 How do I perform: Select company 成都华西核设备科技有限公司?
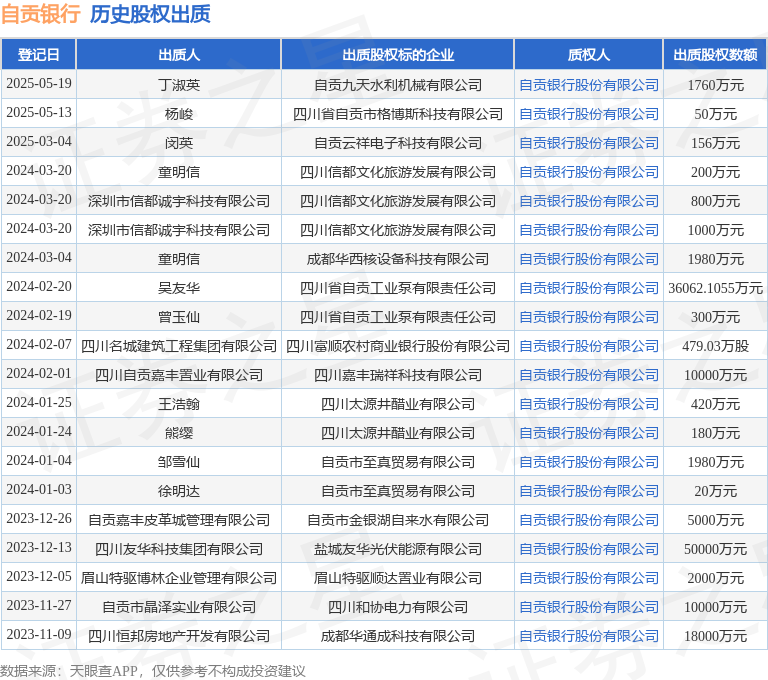[398, 259]
